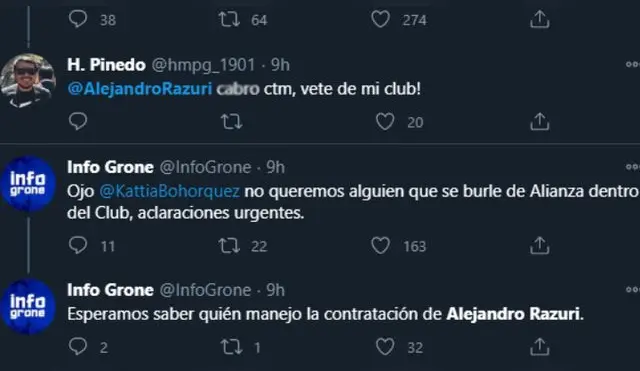Retweet the tweet with 64 retweets

(x=229, y=19)
